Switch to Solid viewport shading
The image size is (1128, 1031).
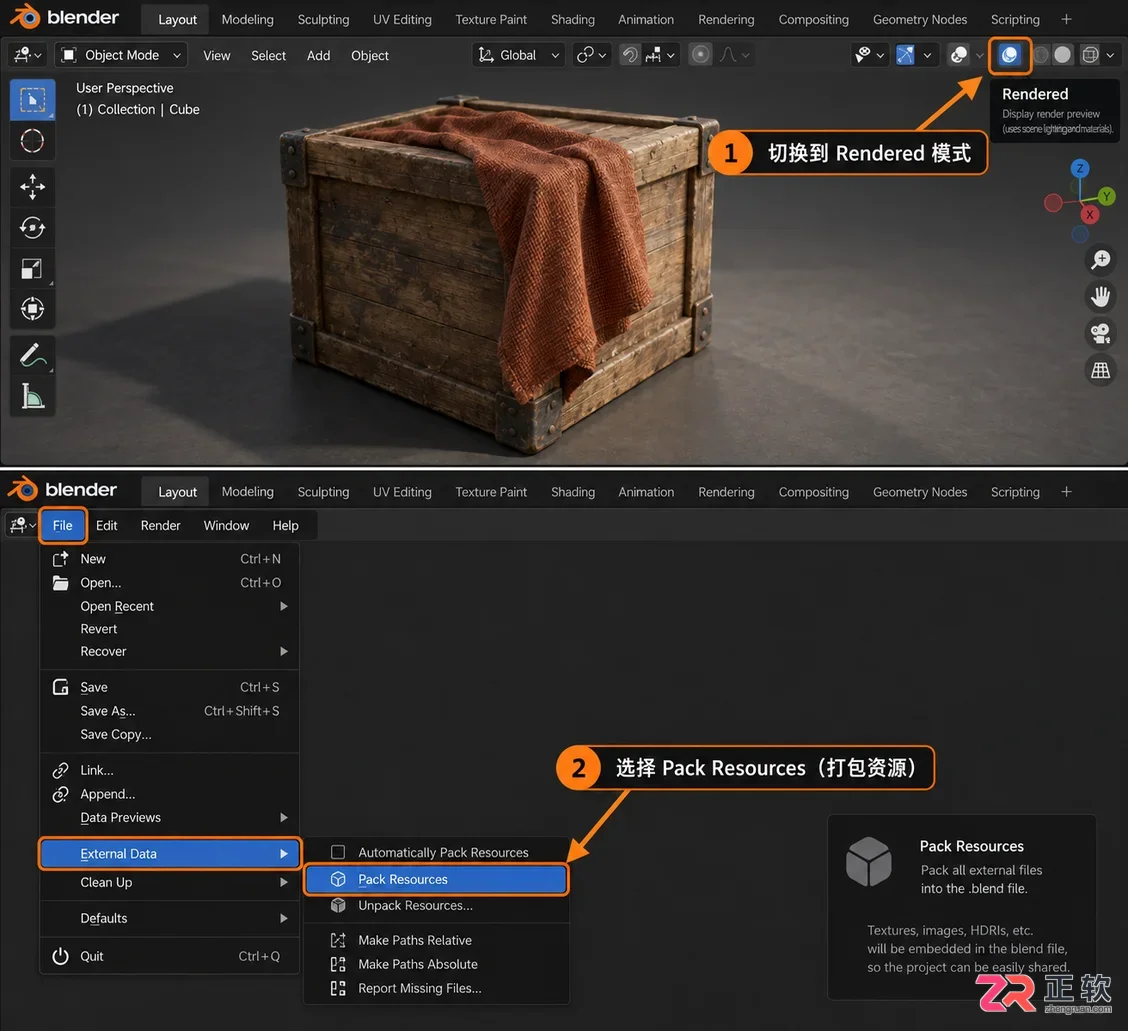1063,55
